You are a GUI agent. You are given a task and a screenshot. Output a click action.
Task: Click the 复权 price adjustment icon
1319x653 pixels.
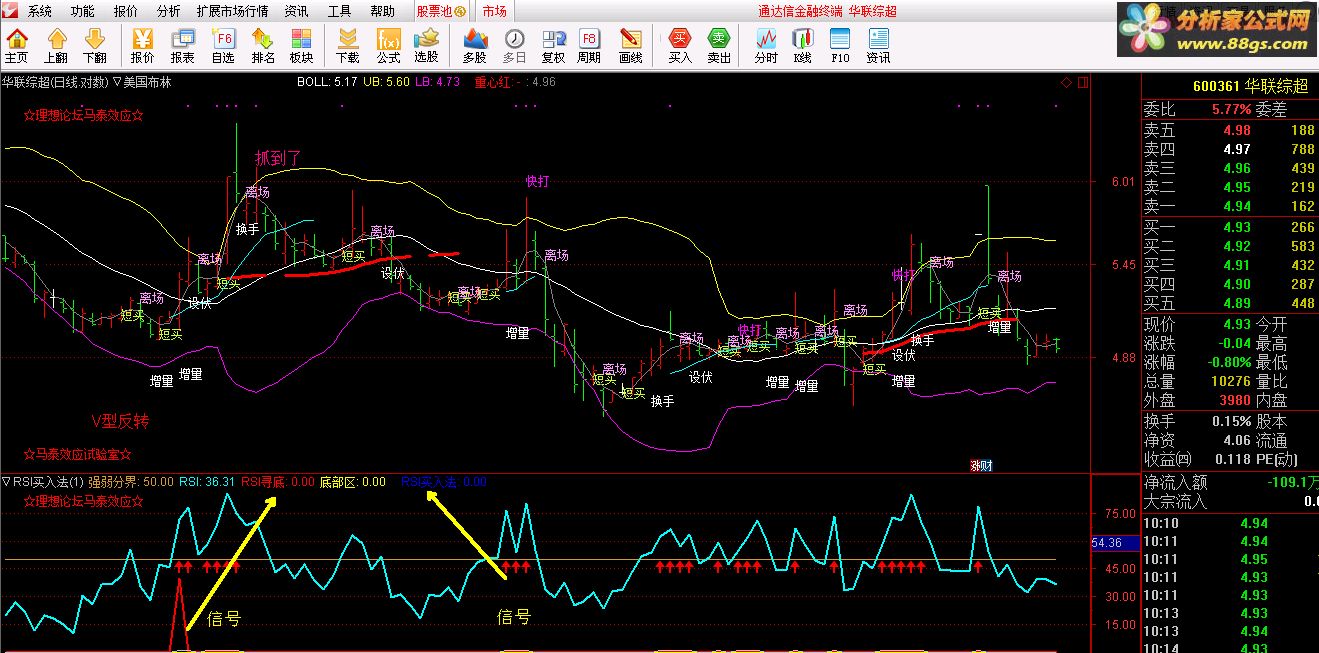coord(553,46)
